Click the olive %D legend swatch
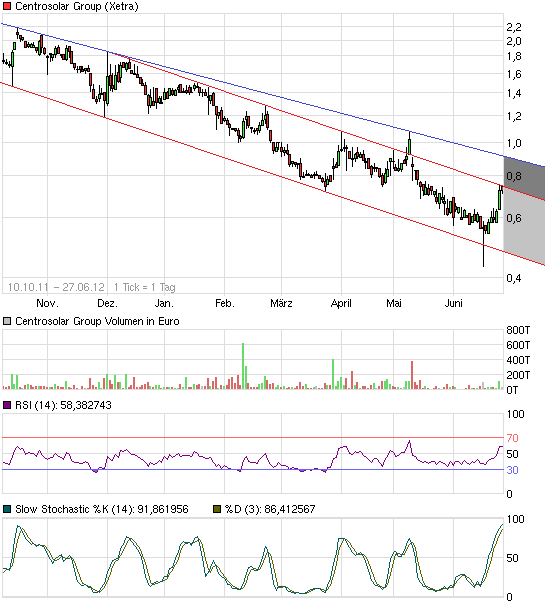Viewport: 545px width, 606px height. coord(217,509)
